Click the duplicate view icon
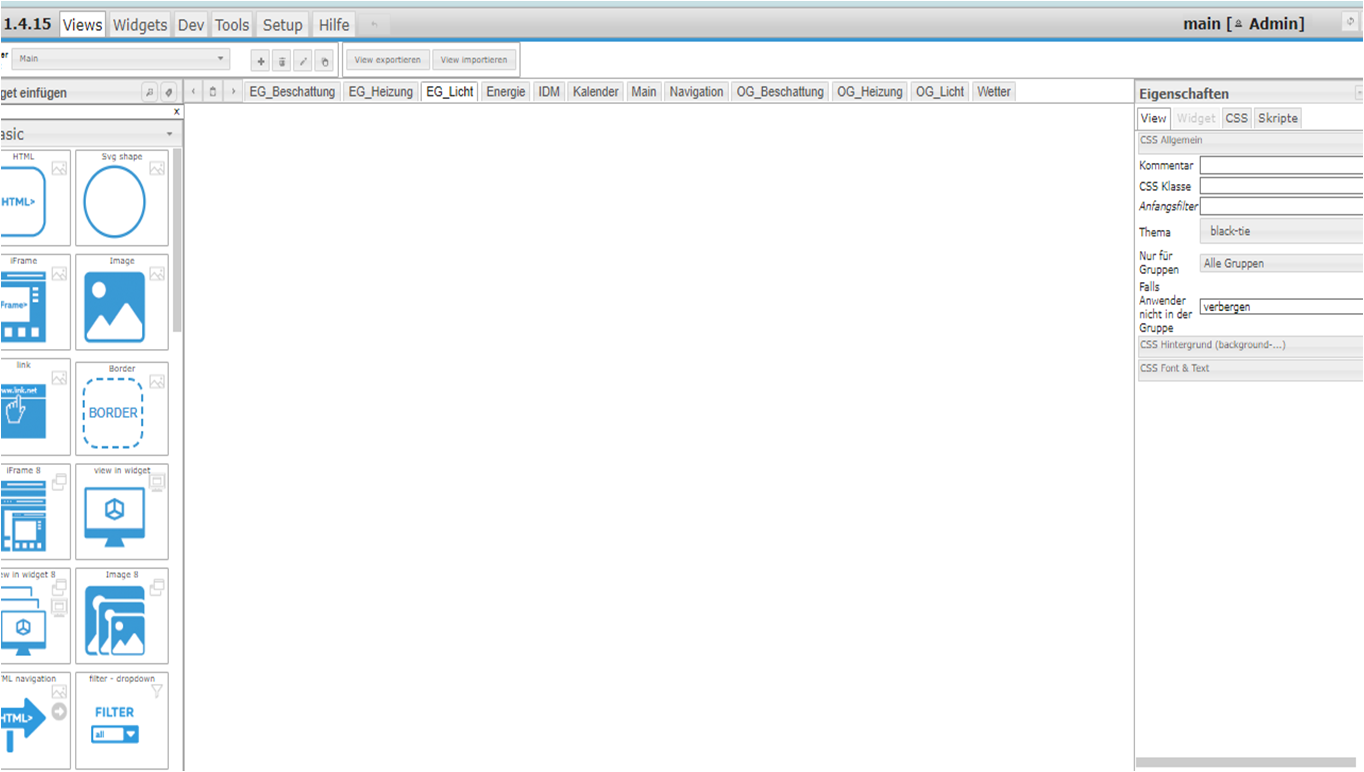This screenshot has width=1364, height=772. coord(324,62)
